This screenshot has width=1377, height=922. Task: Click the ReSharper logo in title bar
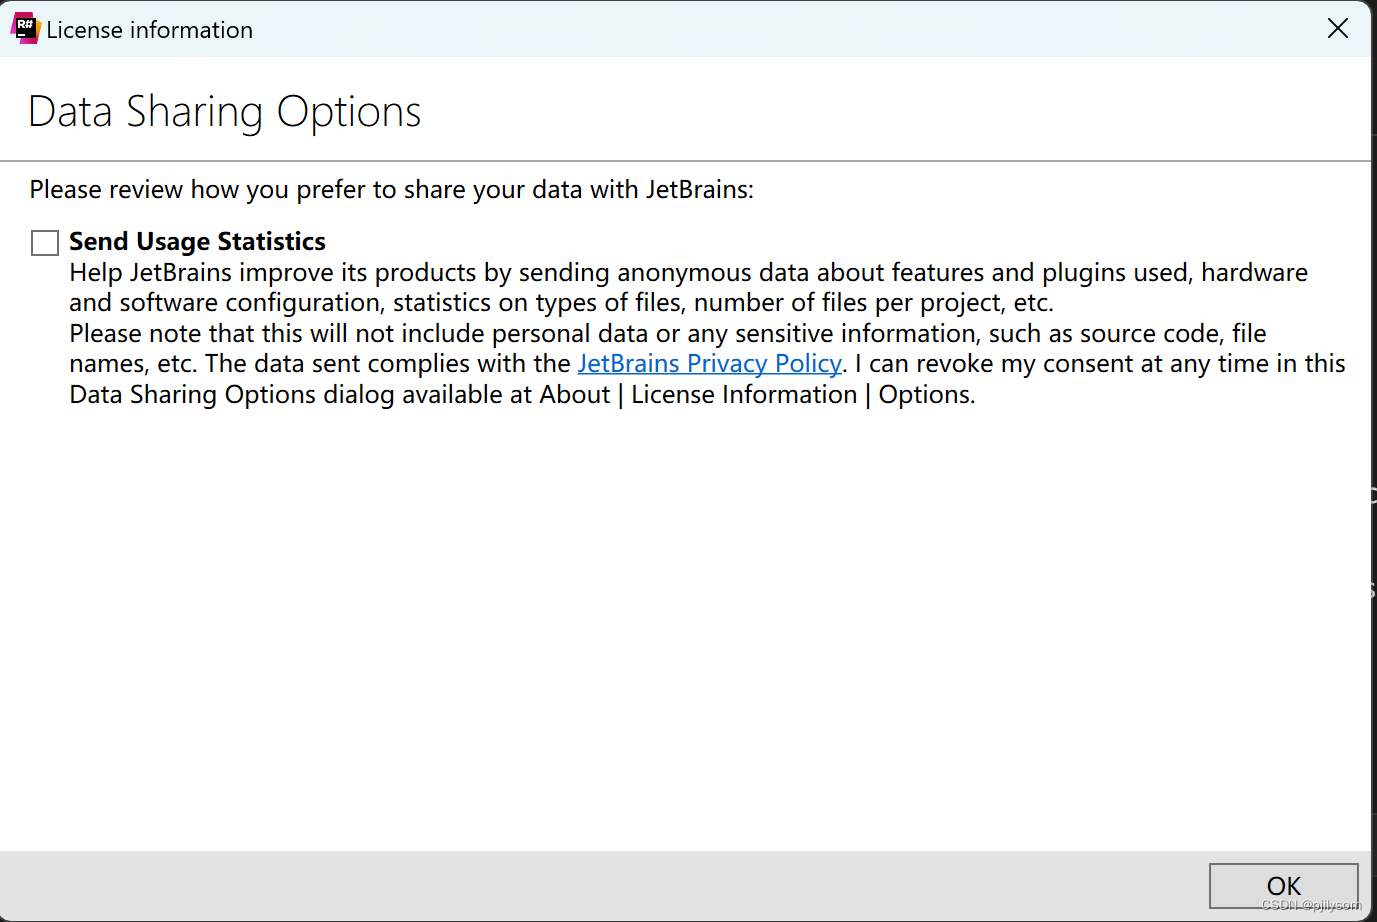[25, 29]
